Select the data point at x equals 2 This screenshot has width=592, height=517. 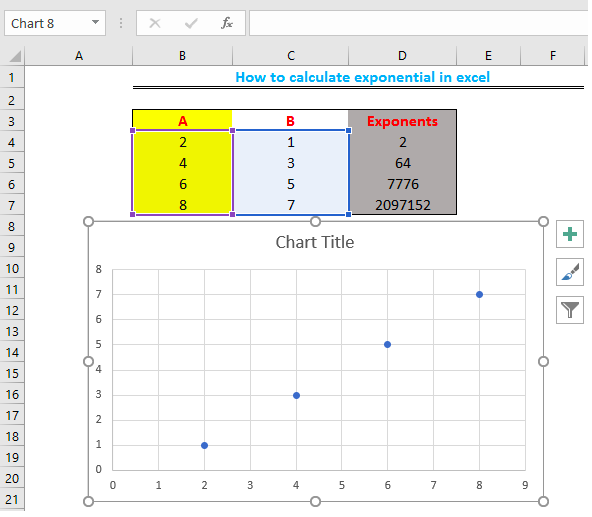[x=204, y=446]
